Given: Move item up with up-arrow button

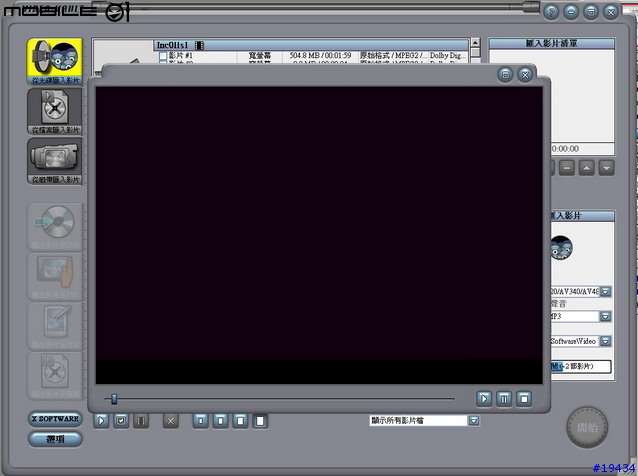Looking at the screenshot, I should coord(587,168).
